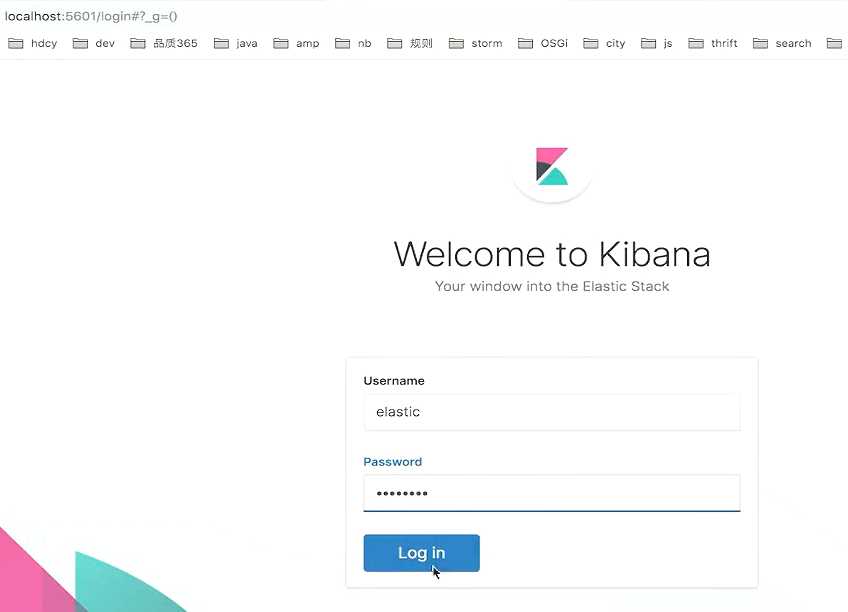Open the dev bookmark folder

[94, 43]
